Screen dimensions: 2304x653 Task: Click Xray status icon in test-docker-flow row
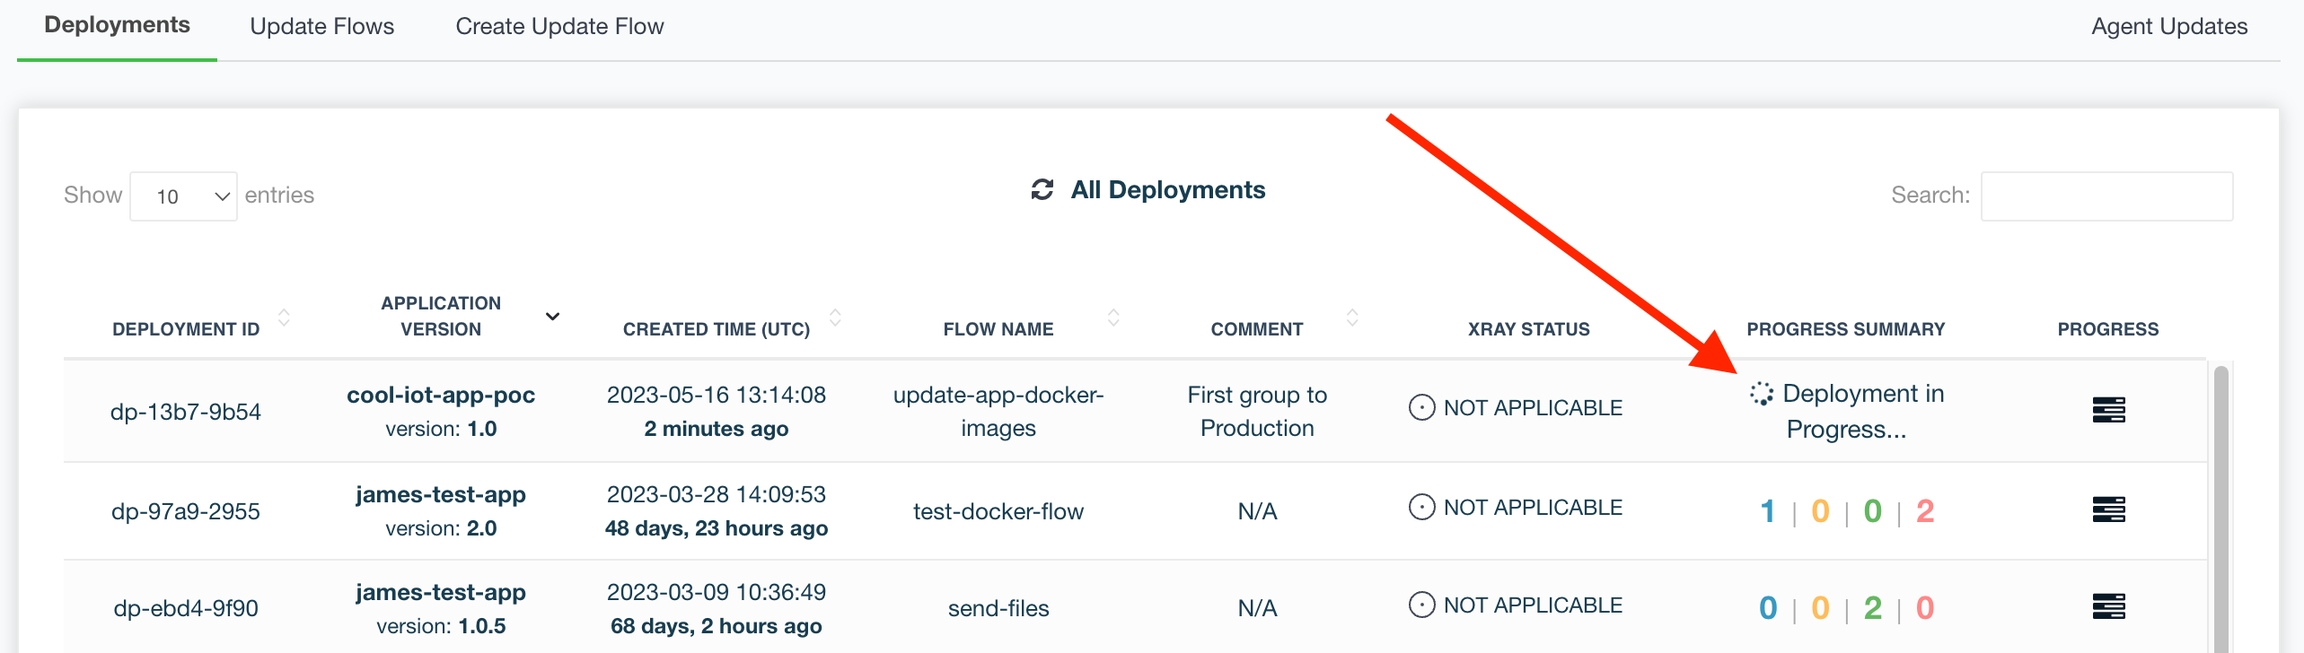(x=1421, y=508)
